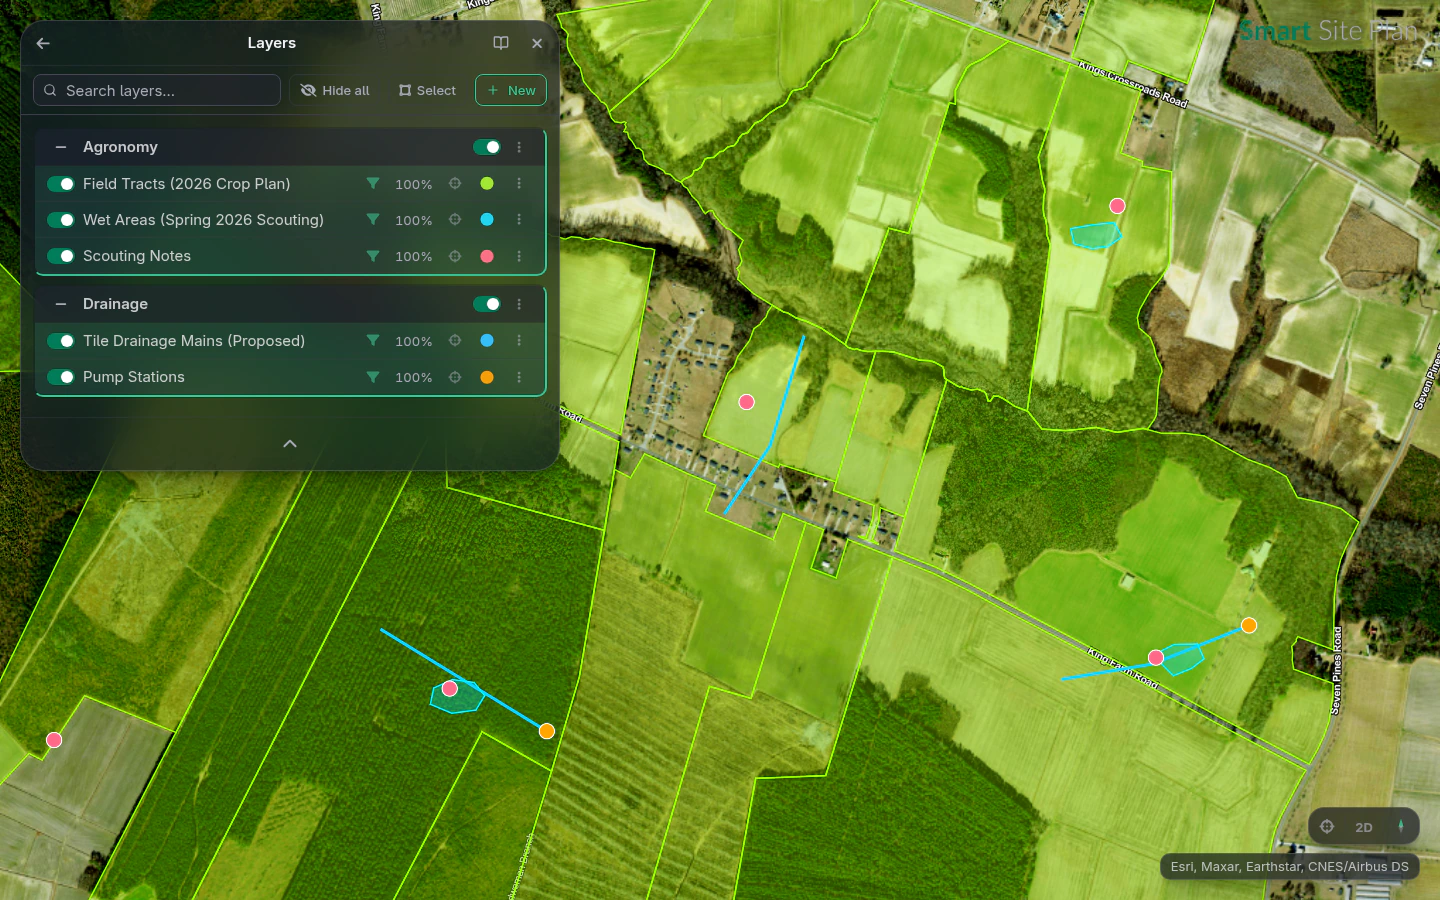Filter the Scouting Notes layer
The width and height of the screenshot is (1440, 900).
[x=373, y=256]
